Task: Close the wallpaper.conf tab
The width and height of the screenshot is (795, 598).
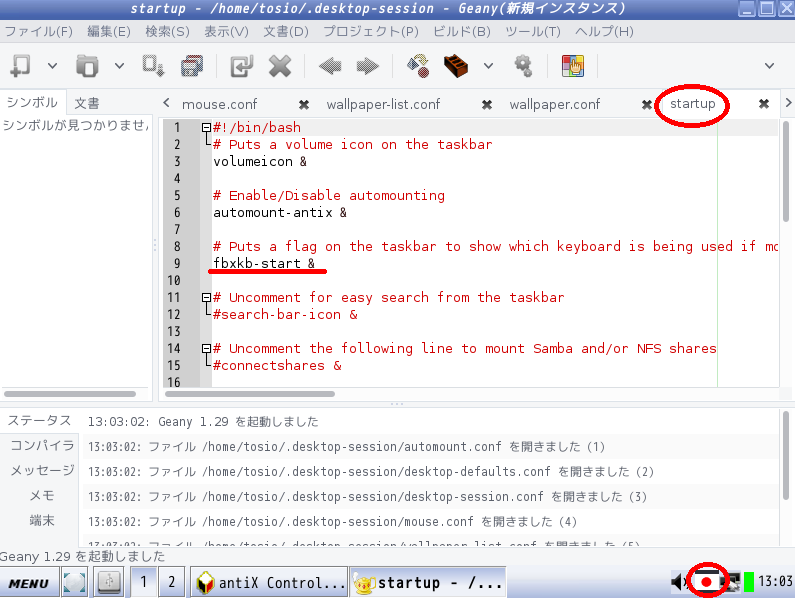Action: pyautogui.click(x=646, y=105)
